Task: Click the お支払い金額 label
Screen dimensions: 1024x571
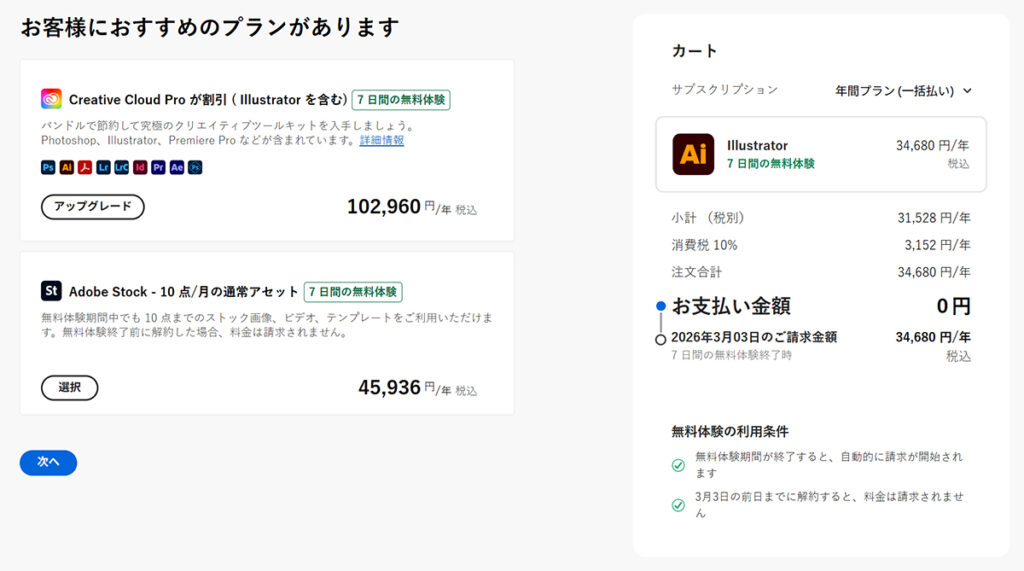Action: click(x=731, y=306)
